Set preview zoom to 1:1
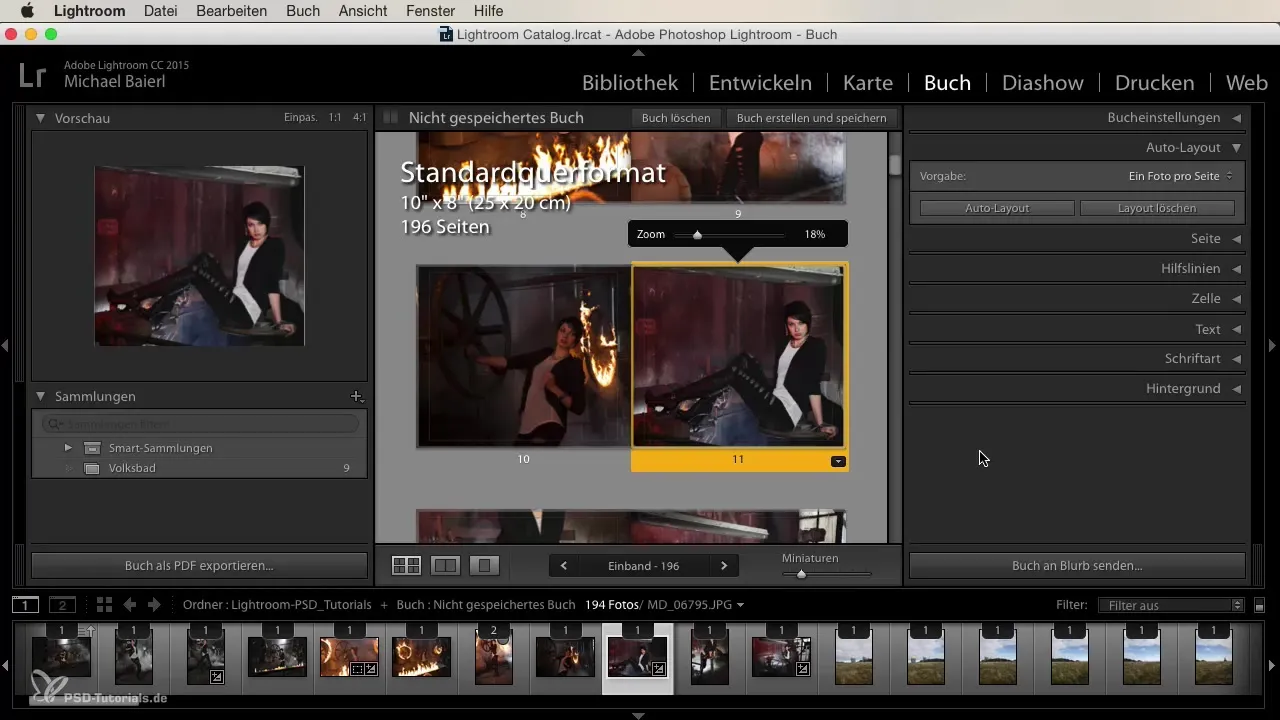 point(334,118)
